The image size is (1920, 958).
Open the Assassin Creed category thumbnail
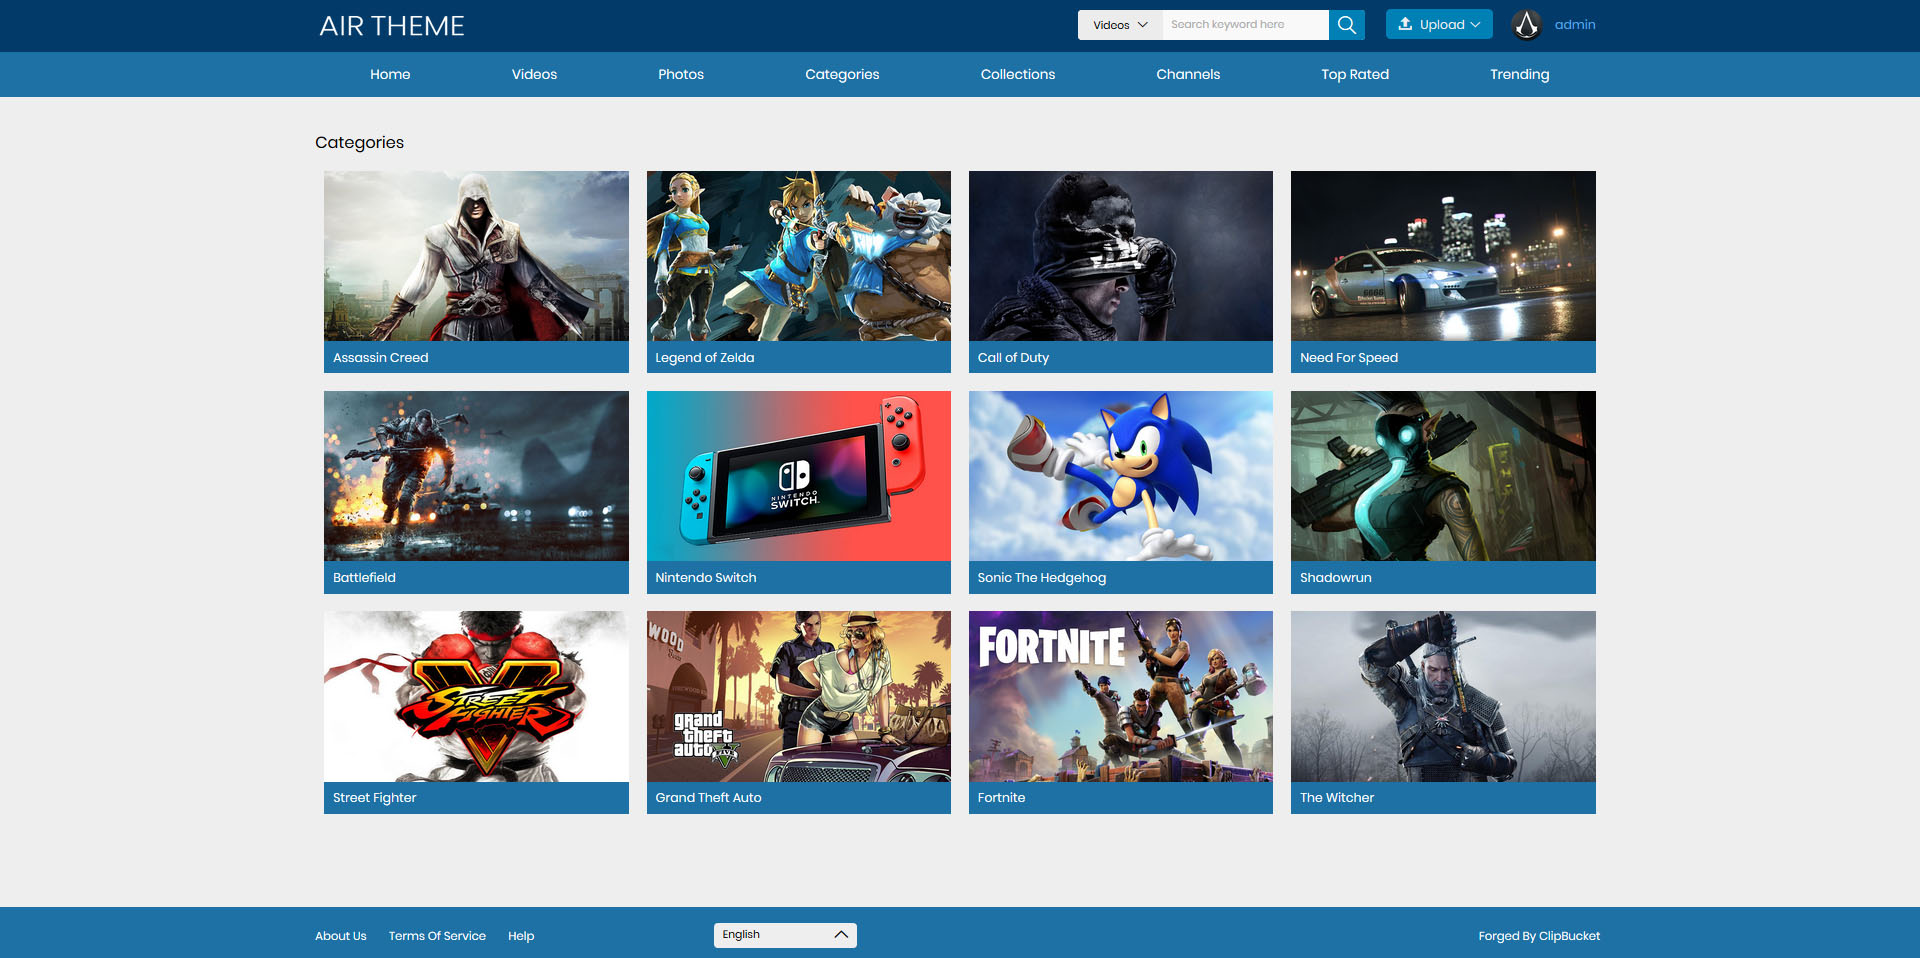[476, 256]
